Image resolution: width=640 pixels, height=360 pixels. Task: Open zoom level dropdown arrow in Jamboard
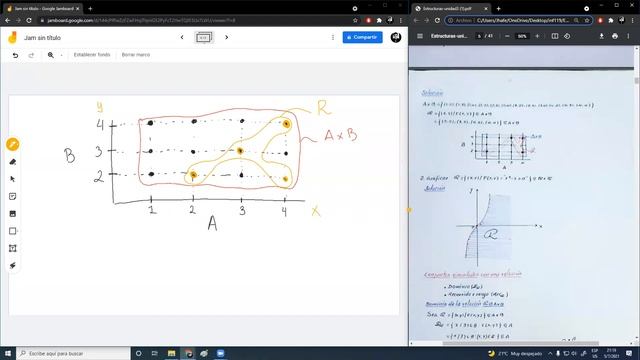[61, 55]
